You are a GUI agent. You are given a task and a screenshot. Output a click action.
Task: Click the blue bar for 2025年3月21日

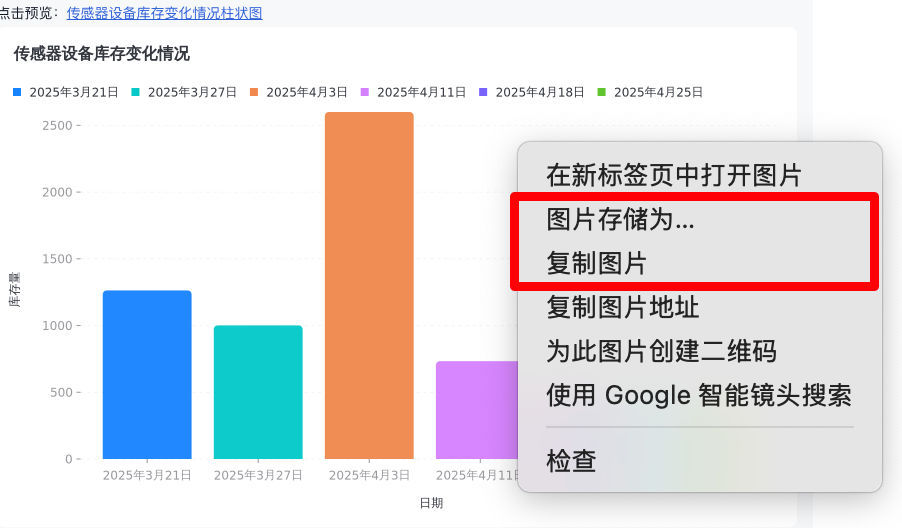147,374
